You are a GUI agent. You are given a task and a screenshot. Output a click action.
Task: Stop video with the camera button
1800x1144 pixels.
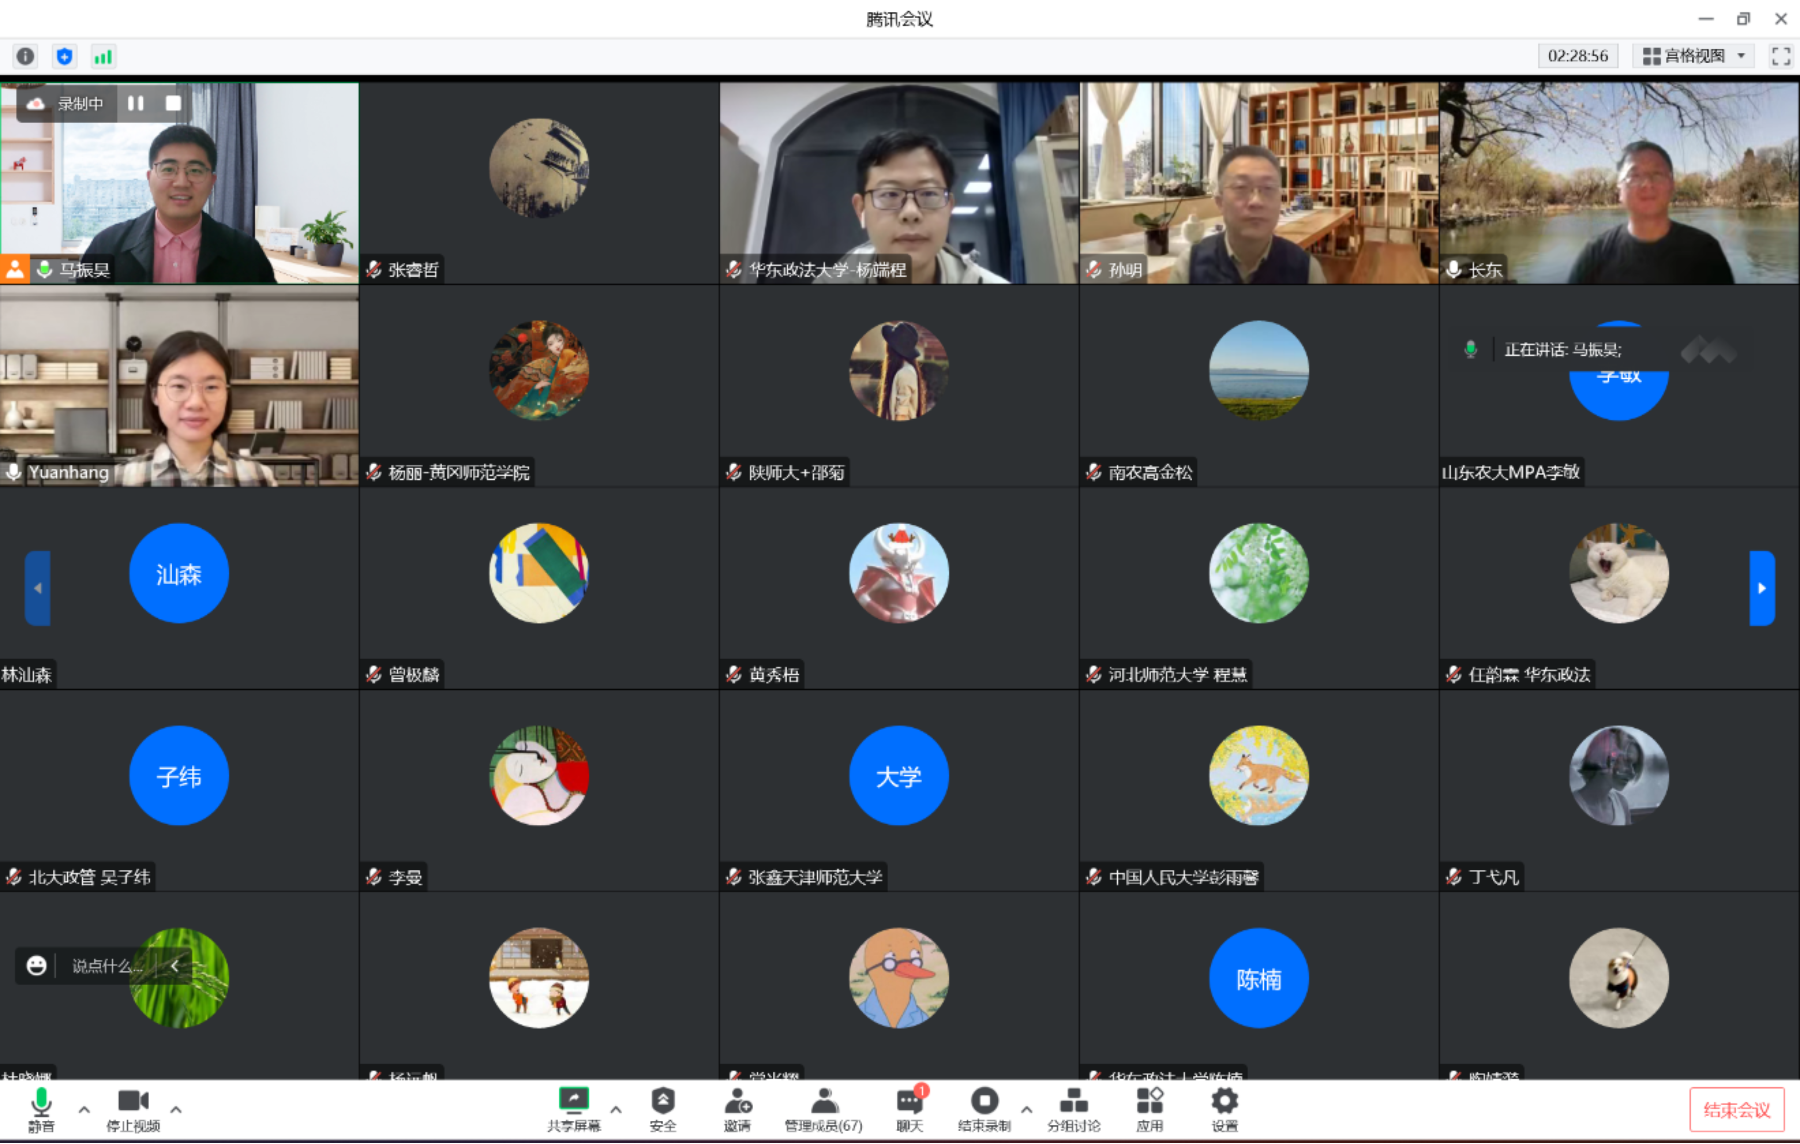[x=133, y=1108]
